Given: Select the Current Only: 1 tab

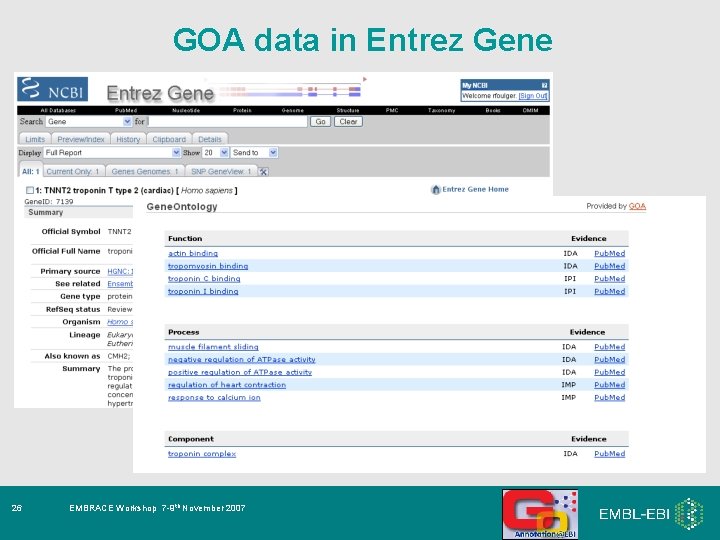Looking at the screenshot, I should 73,171.
